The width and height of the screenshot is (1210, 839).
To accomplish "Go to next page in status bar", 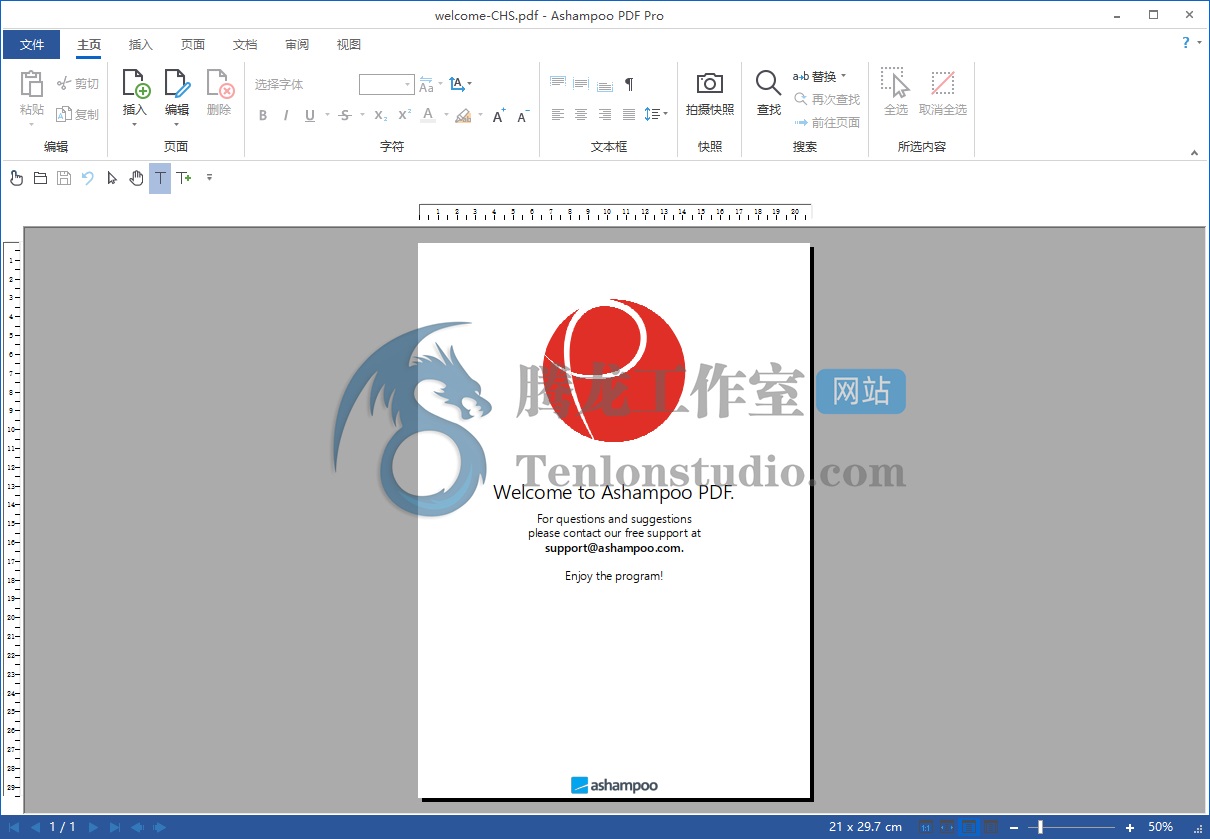I will pyautogui.click(x=93, y=827).
